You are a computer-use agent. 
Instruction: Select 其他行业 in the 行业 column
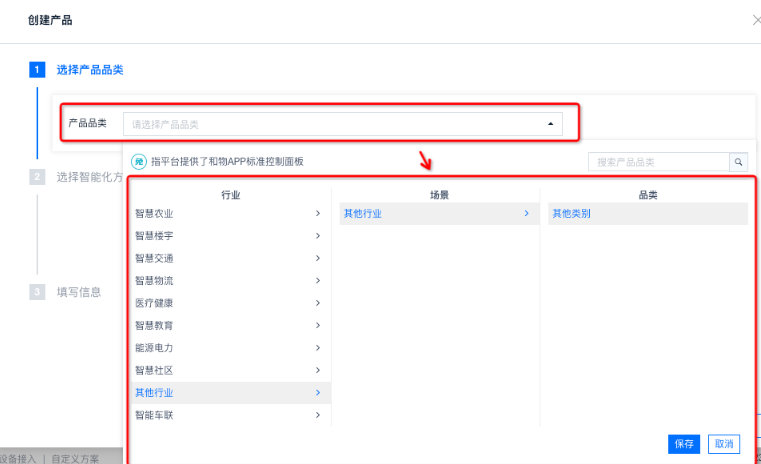coord(155,393)
